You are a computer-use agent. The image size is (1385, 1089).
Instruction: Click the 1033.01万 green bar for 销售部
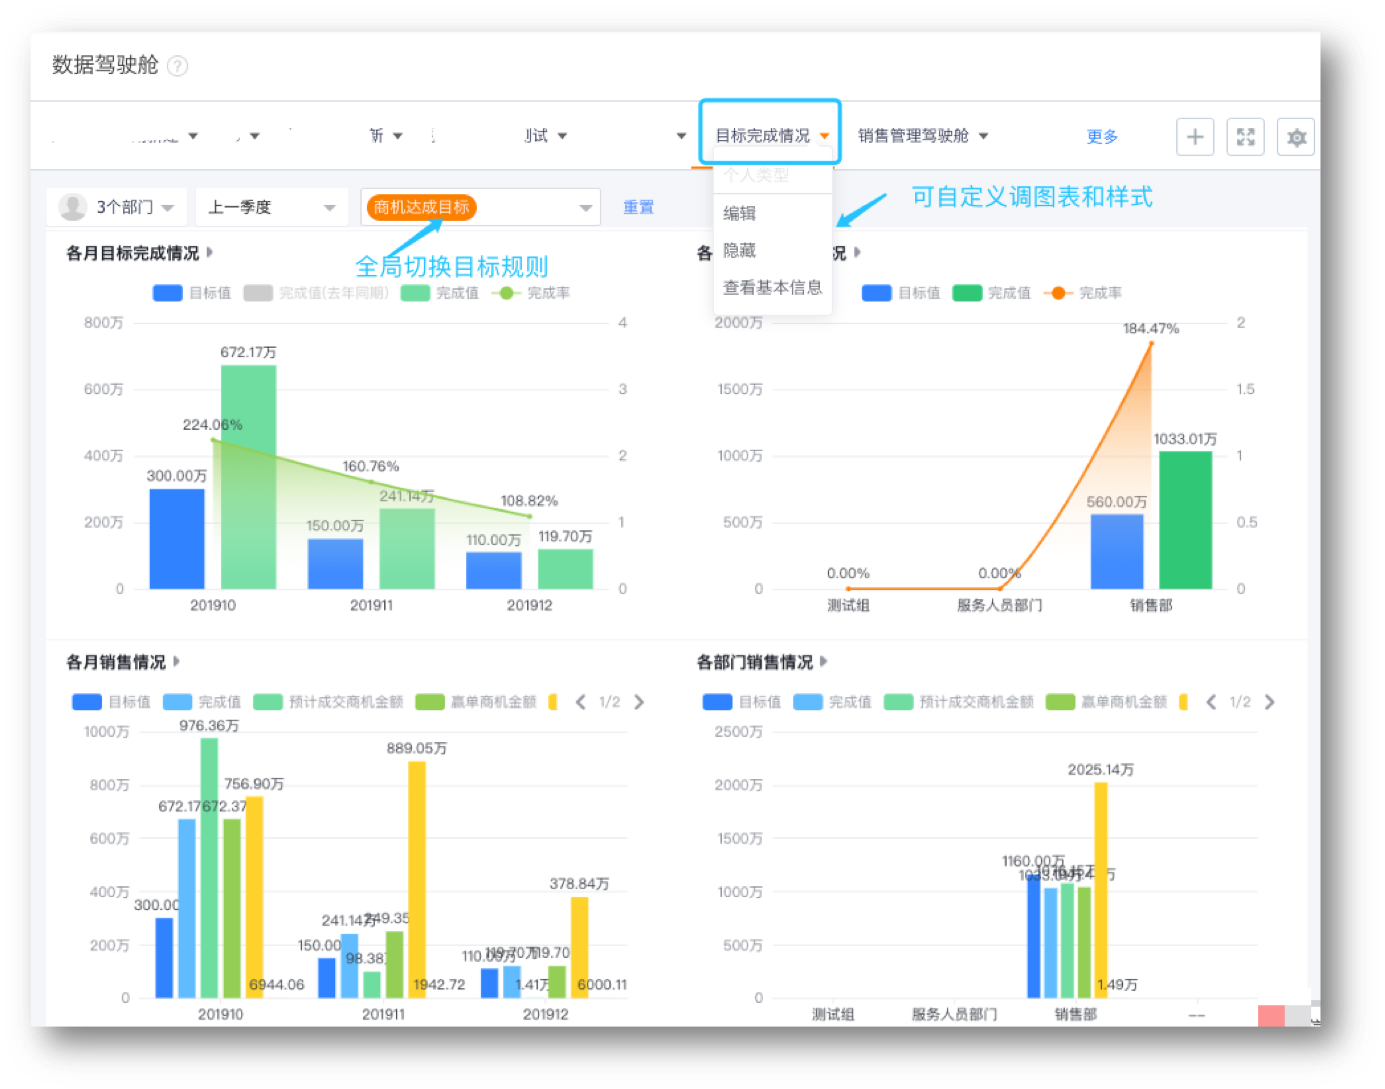tap(1185, 520)
